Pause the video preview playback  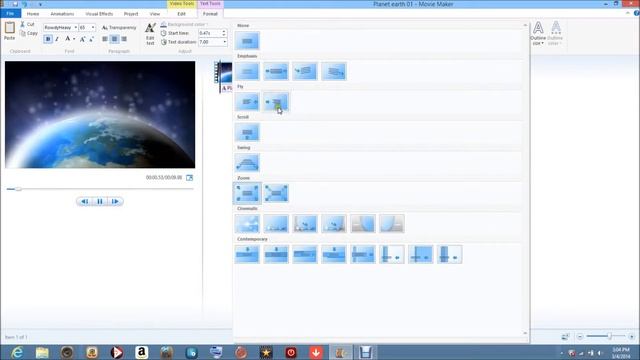[x=100, y=201]
